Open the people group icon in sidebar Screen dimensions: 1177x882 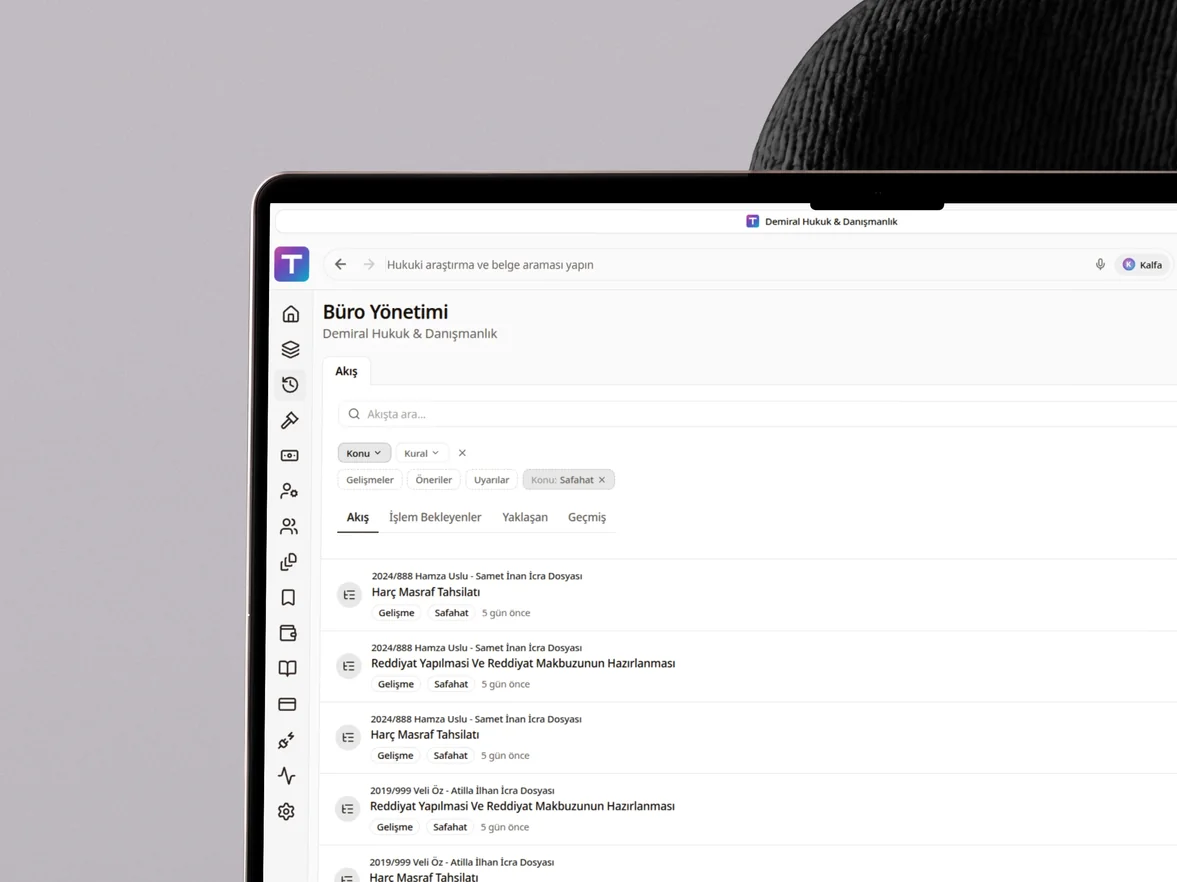(289, 526)
